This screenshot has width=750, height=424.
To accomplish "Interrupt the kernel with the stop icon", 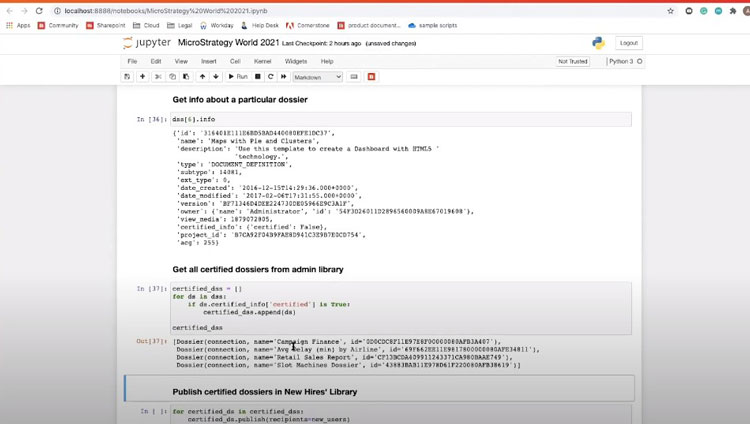I will tap(257, 77).
